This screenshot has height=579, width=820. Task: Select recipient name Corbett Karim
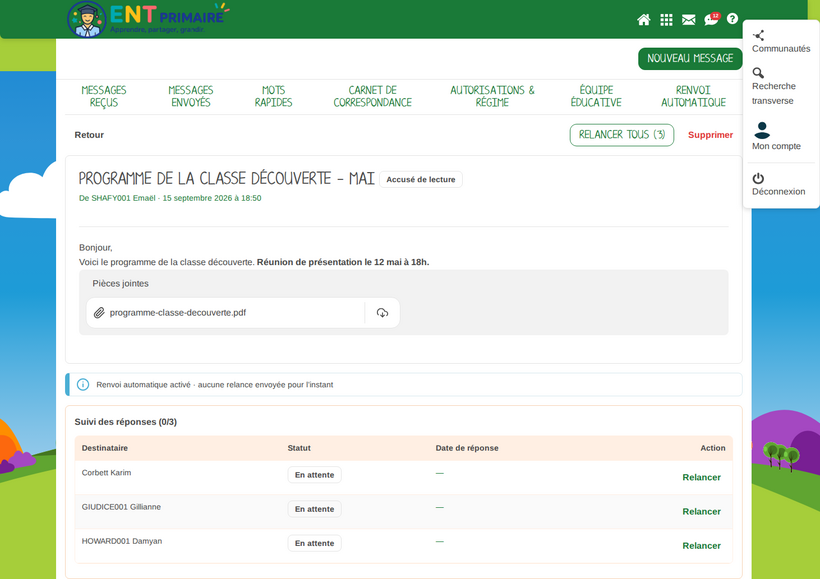click(106, 472)
